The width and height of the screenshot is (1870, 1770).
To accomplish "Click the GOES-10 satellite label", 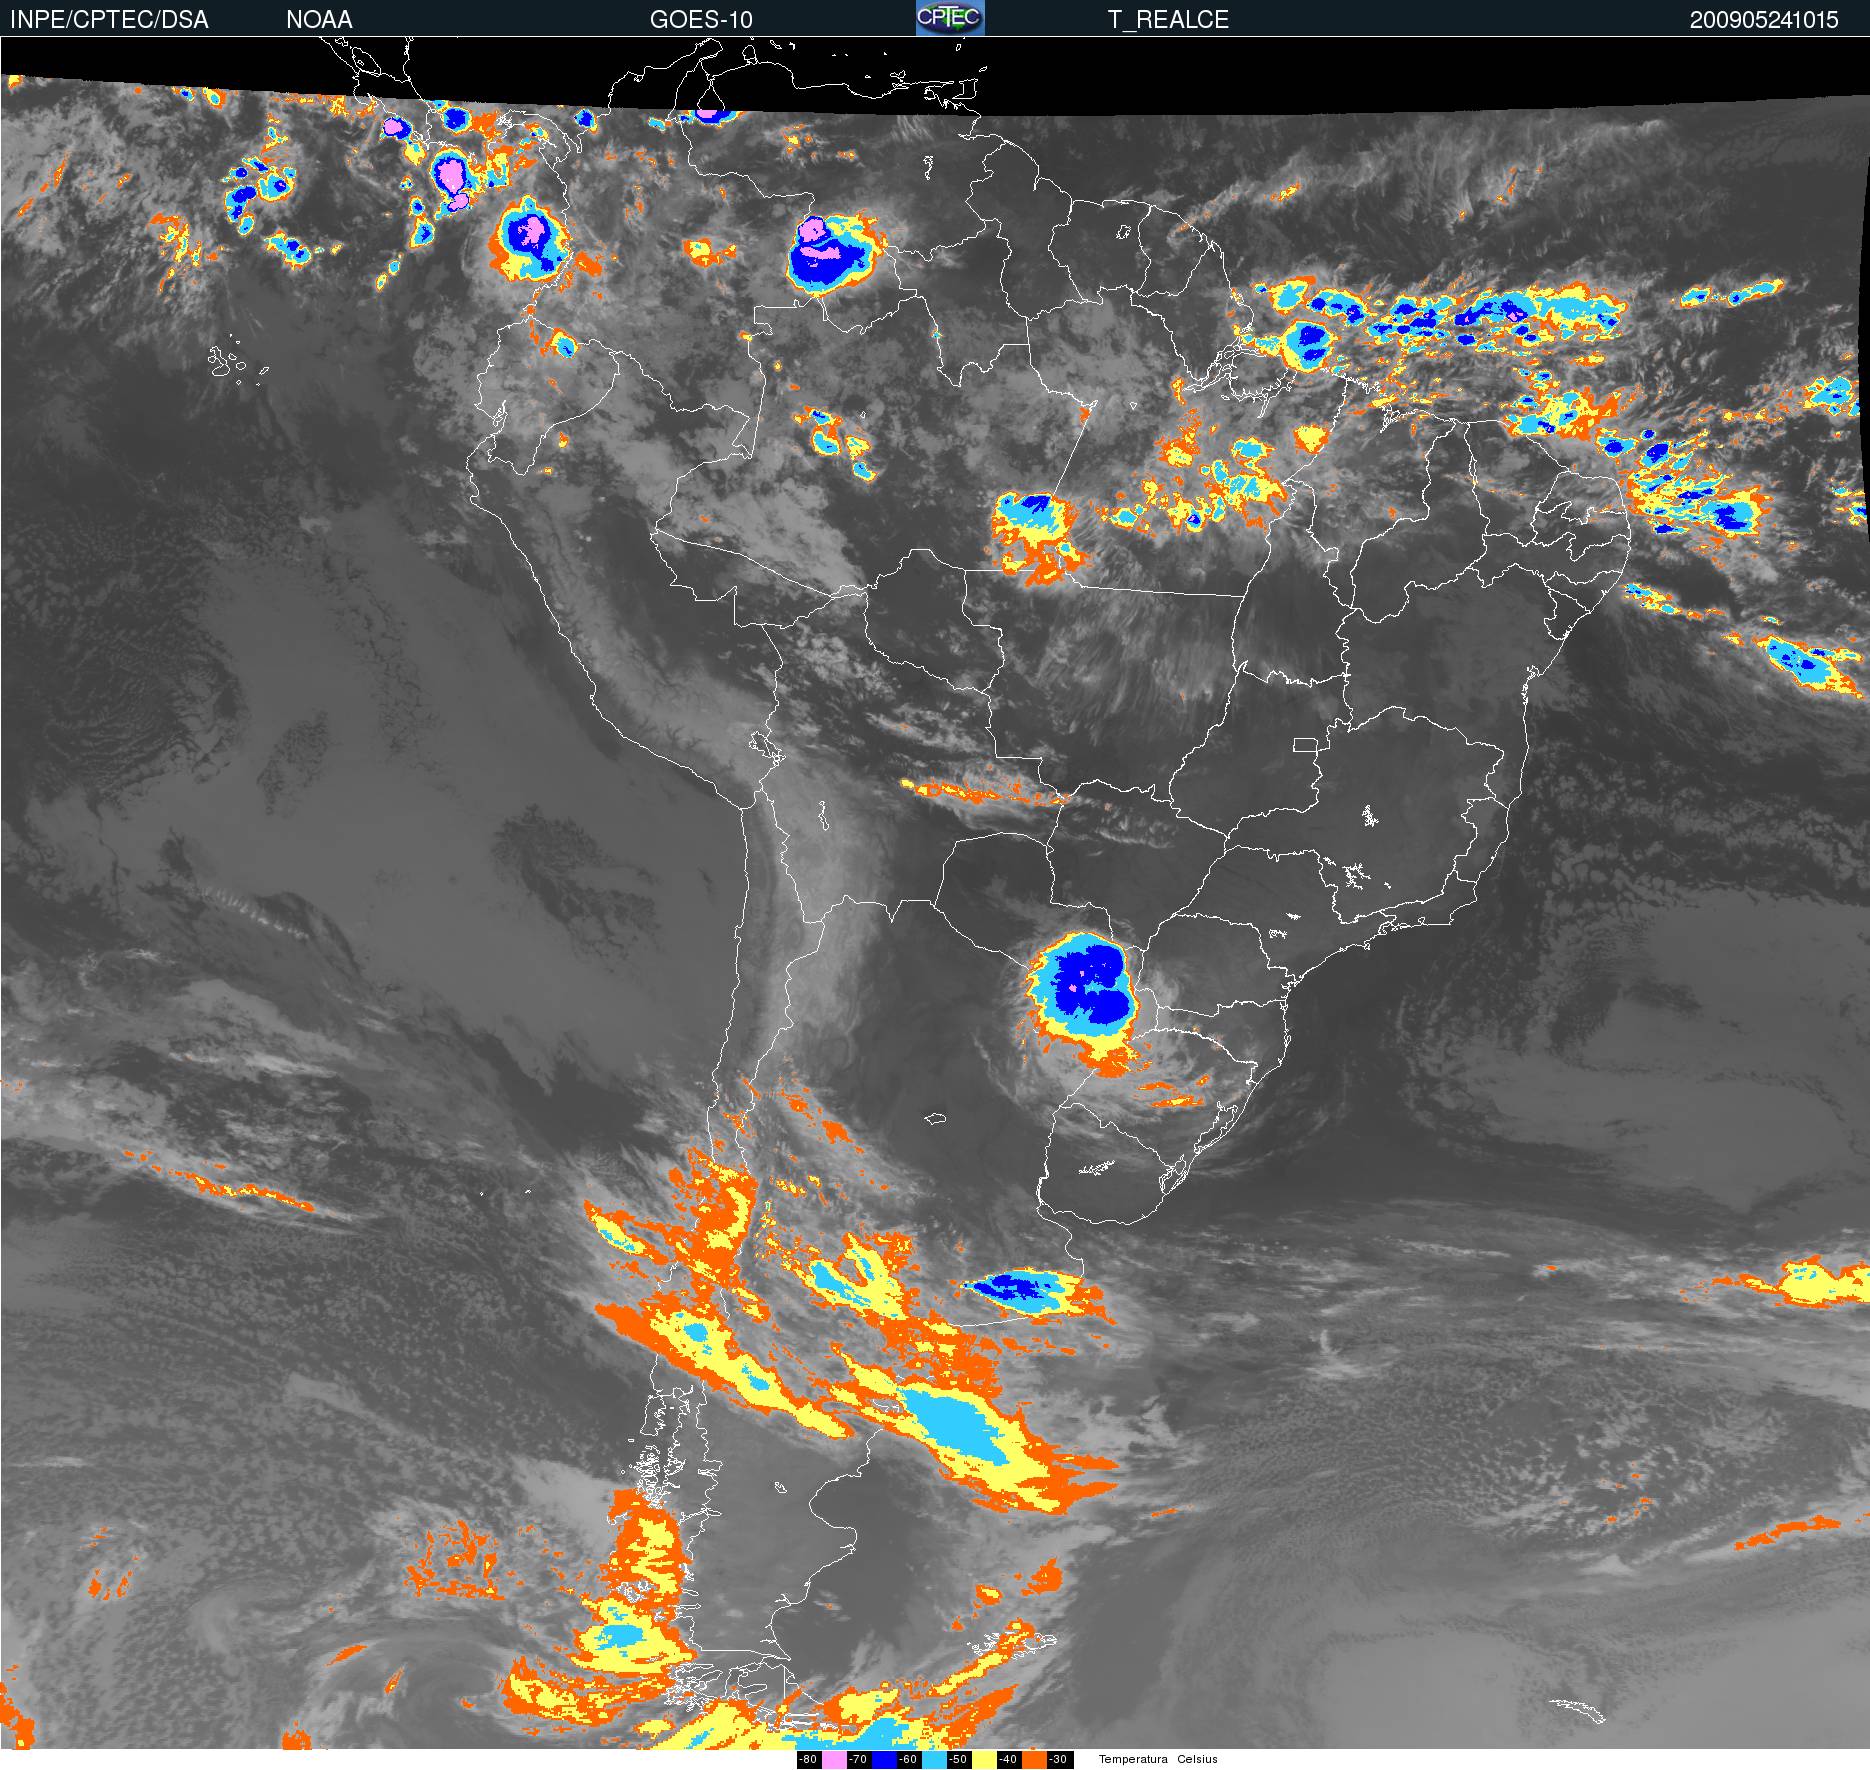I will (x=701, y=20).
